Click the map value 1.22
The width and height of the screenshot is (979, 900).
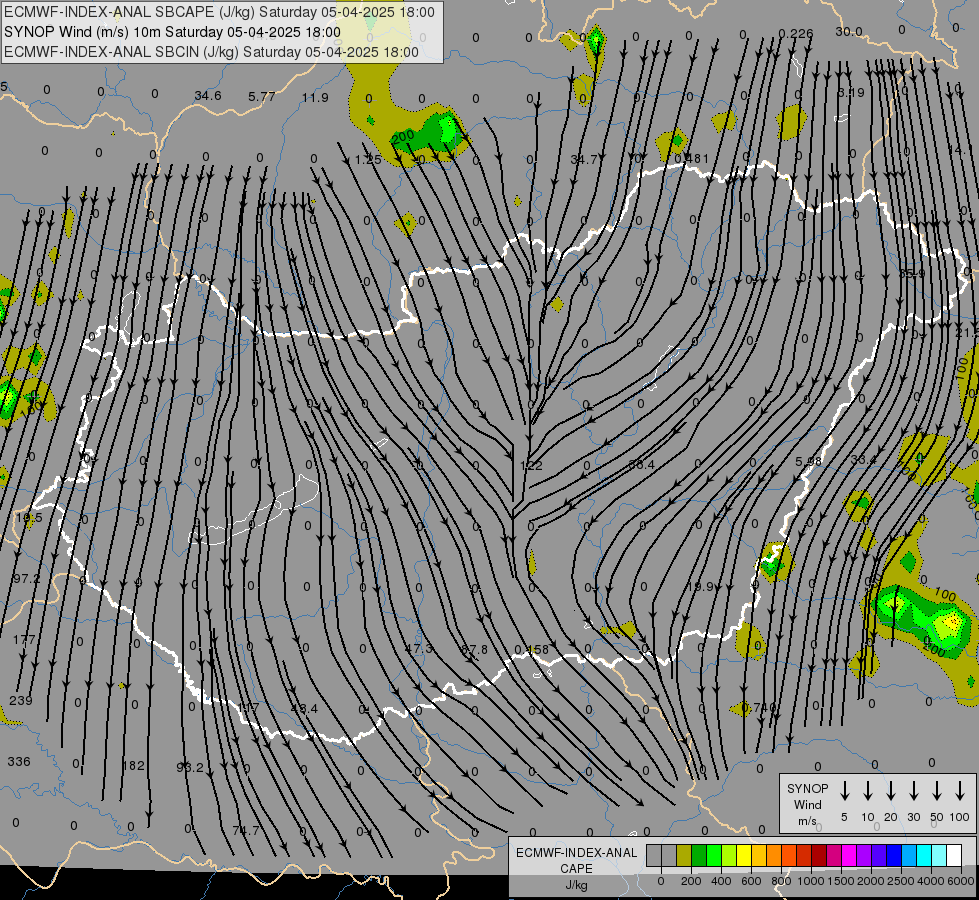531,465
